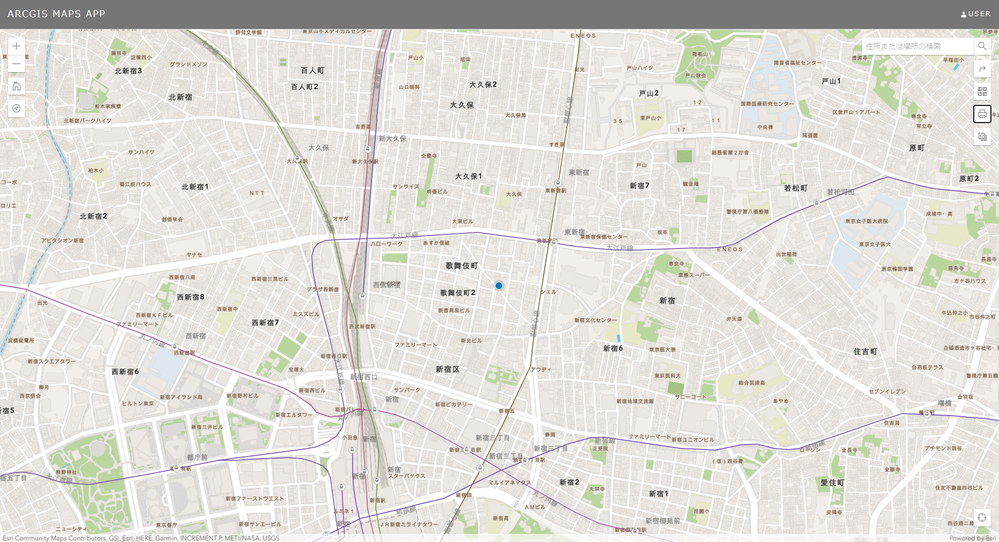Zoom out with the minus button
The width and height of the screenshot is (999, 542).
click(x=17, y=64)
